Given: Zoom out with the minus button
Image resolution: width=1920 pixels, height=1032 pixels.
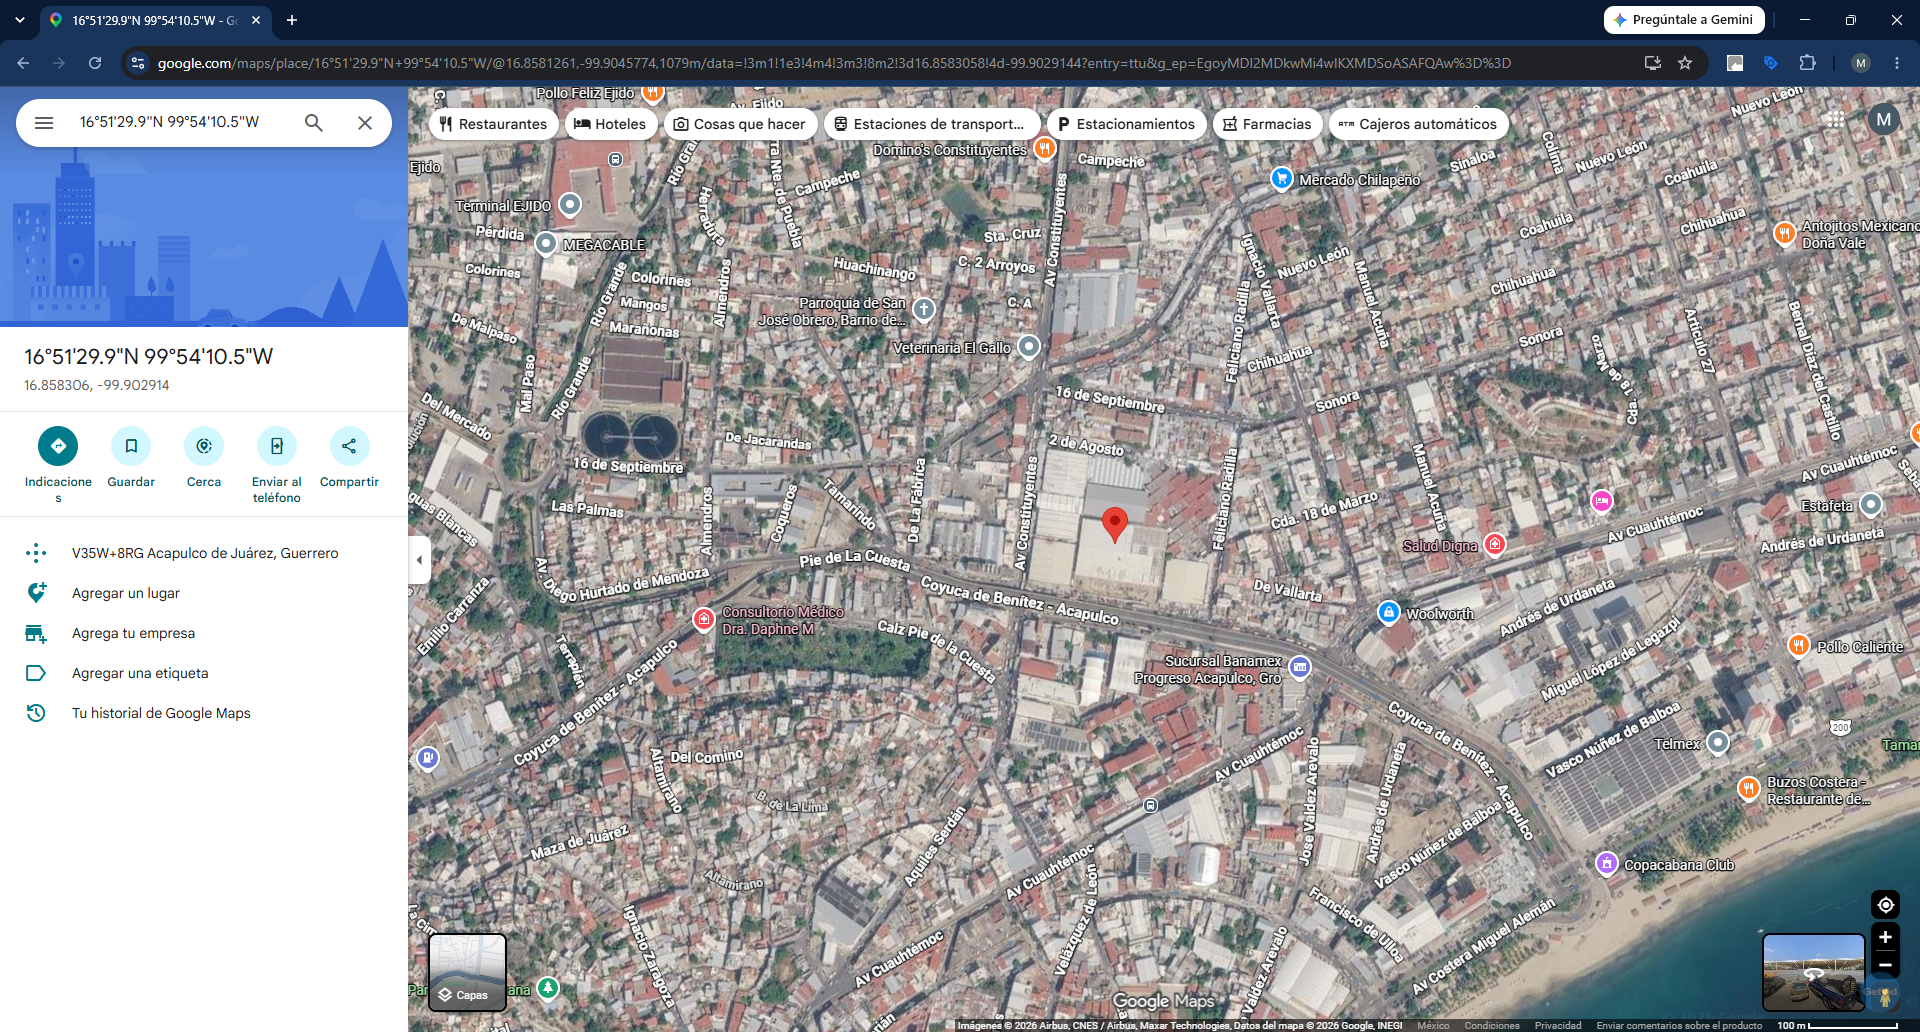Looking at the screenshot, I should pos(1885,965).
